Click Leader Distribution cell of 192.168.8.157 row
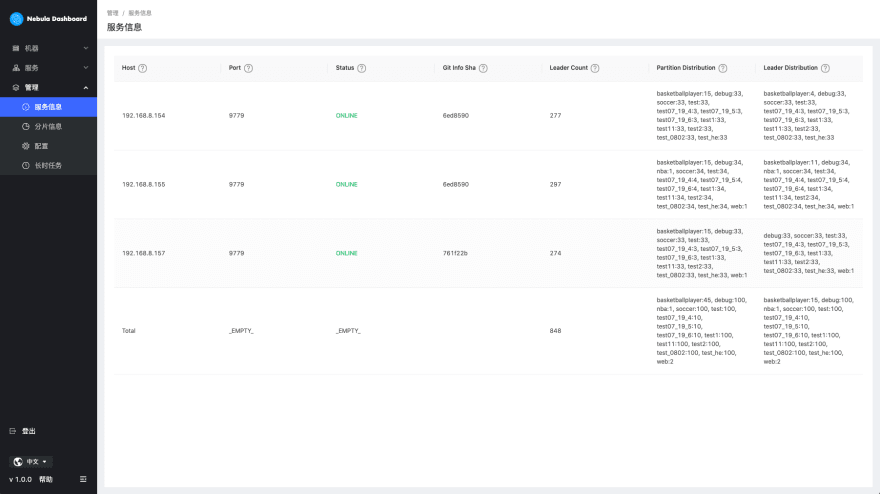The height and width of the screenshot is (494, 880). click(809, 253)
